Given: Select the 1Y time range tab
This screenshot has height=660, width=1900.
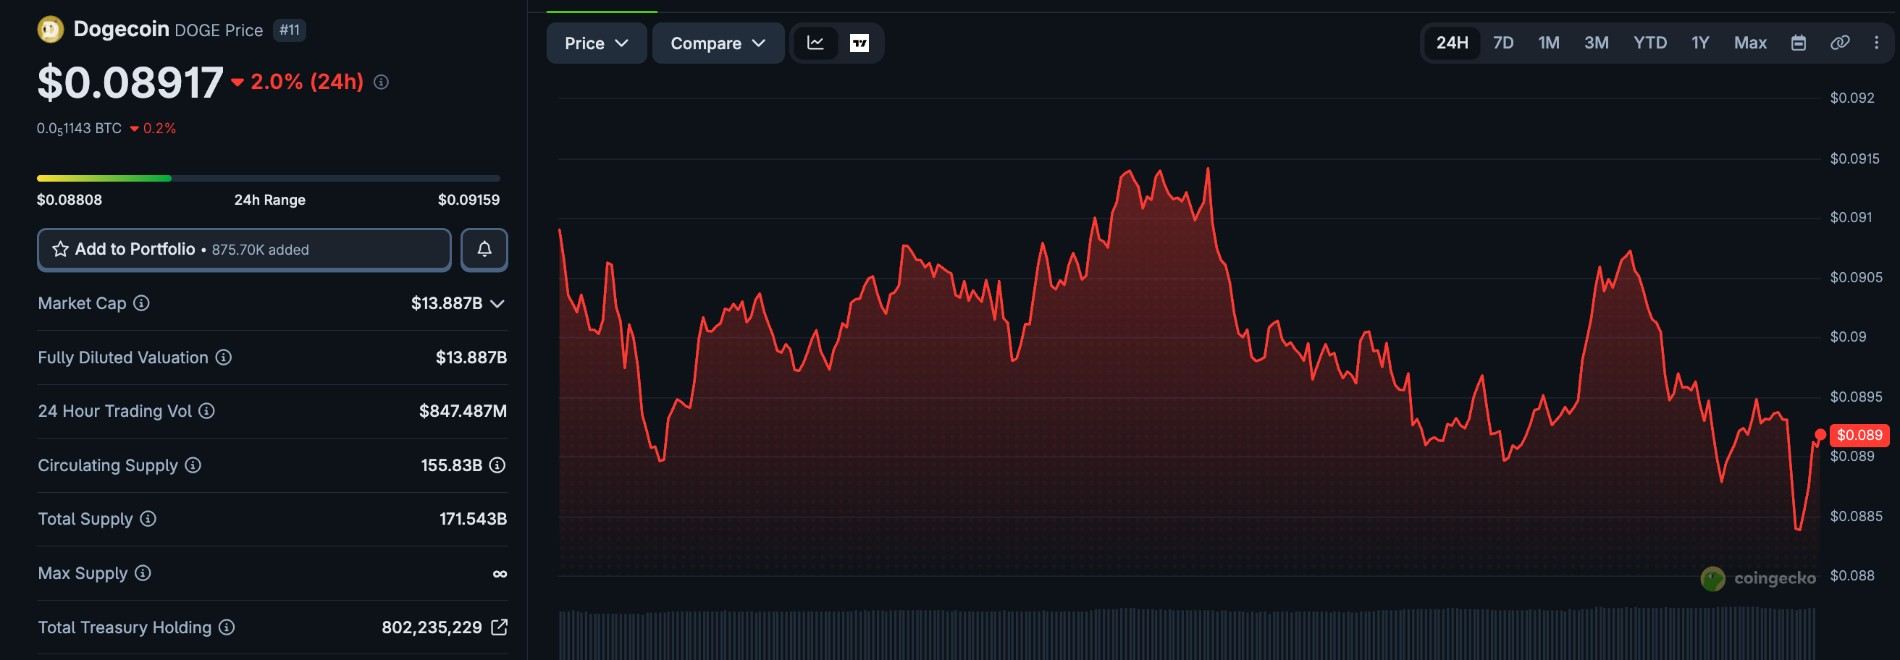Looking at the screenshot, I should pos(1700,43).
